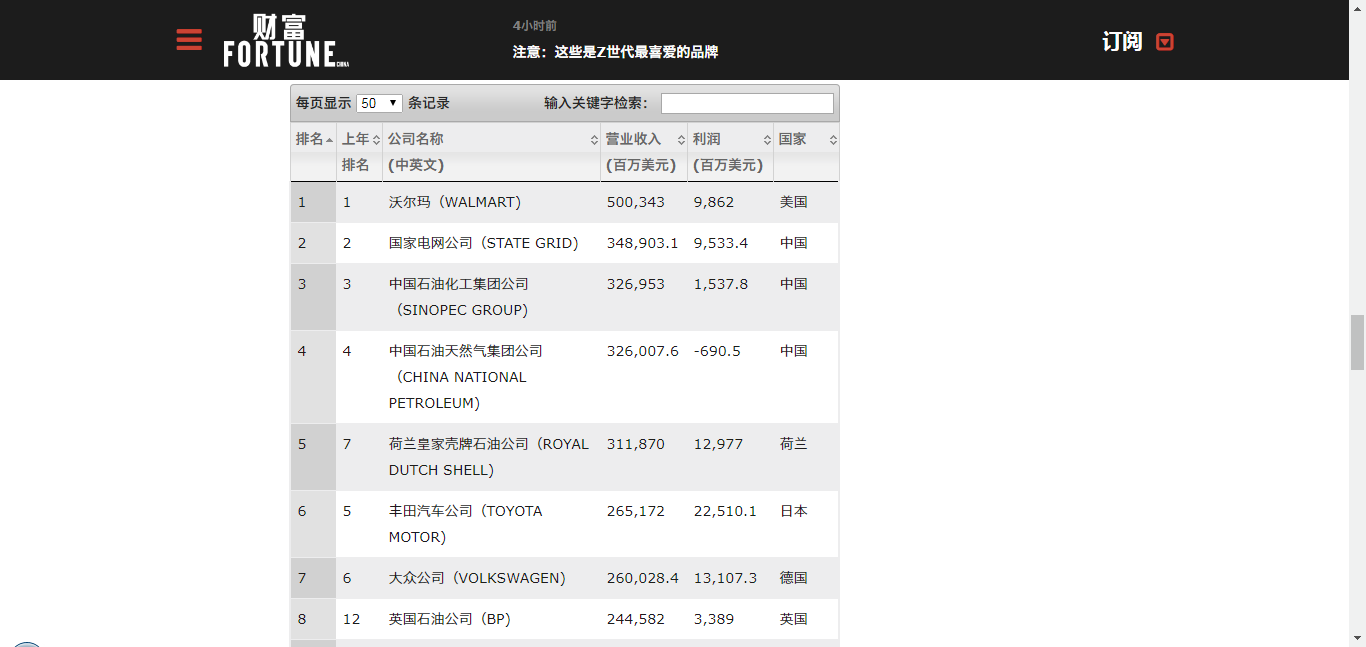1366x647 pixels.
Task: Select 荷兰皇家壳牌石油公司 ROYAL DUTCH SHELL cell
Action: [489, 457]
